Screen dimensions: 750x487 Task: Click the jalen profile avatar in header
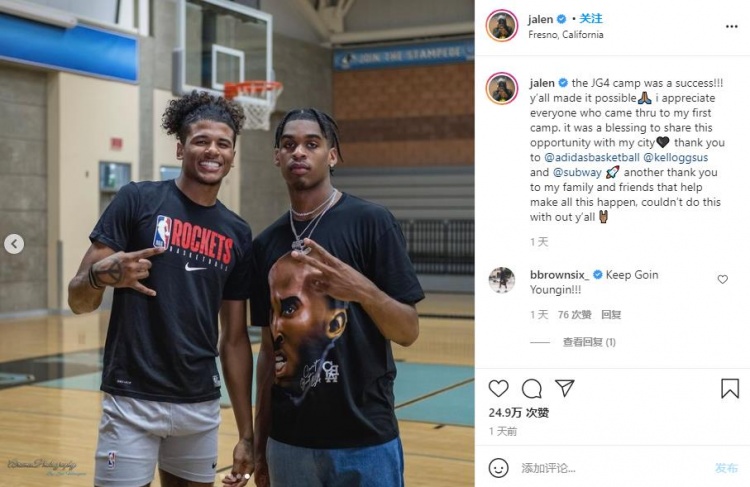point(502,26)
